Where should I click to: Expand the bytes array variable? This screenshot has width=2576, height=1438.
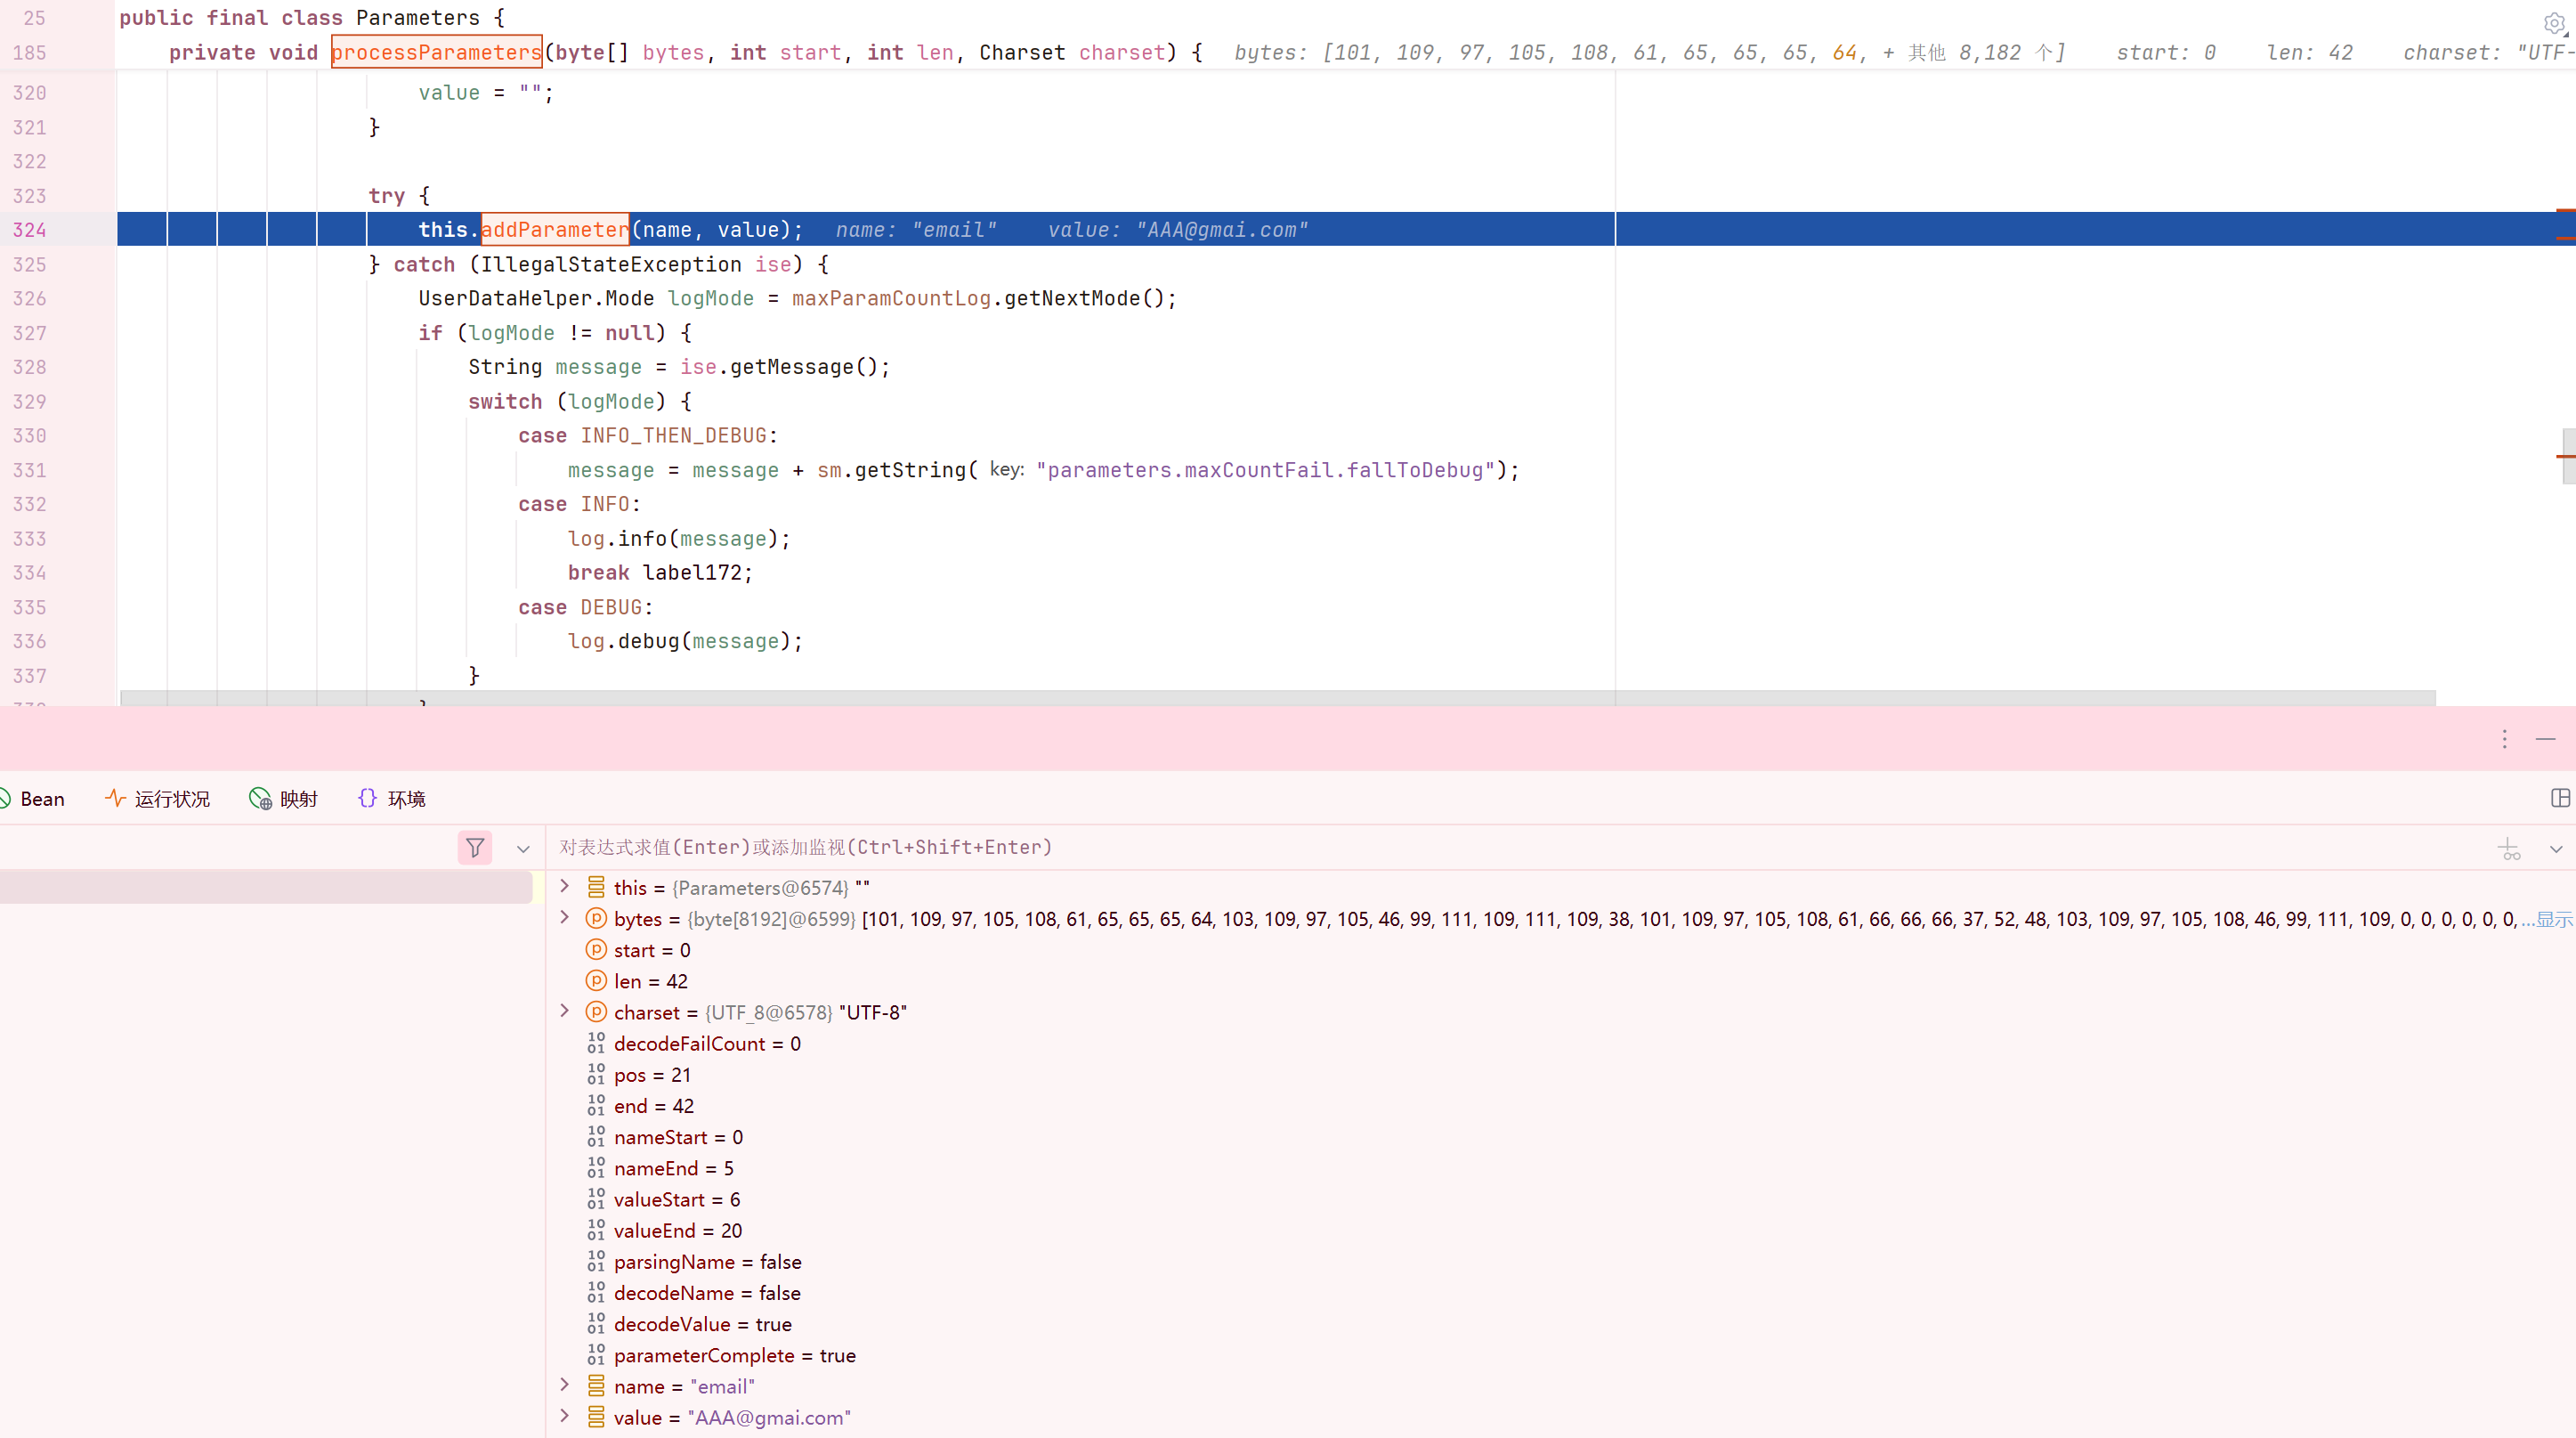(x=565, y=917)
